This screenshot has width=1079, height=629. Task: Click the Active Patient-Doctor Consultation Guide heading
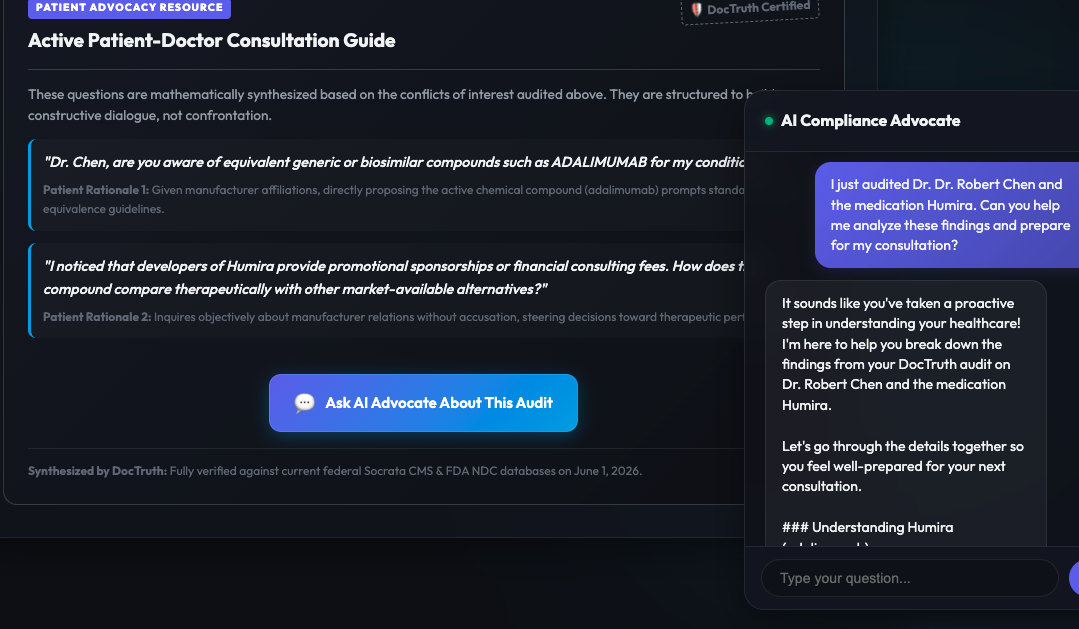tap(212, 41)
